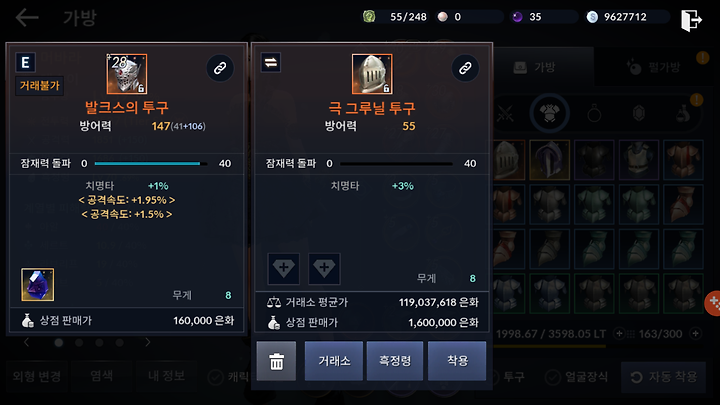Open the 거래소 marketplace button
Image resolution: width=720 pixels, height=405 pixels.
(334, 361)
